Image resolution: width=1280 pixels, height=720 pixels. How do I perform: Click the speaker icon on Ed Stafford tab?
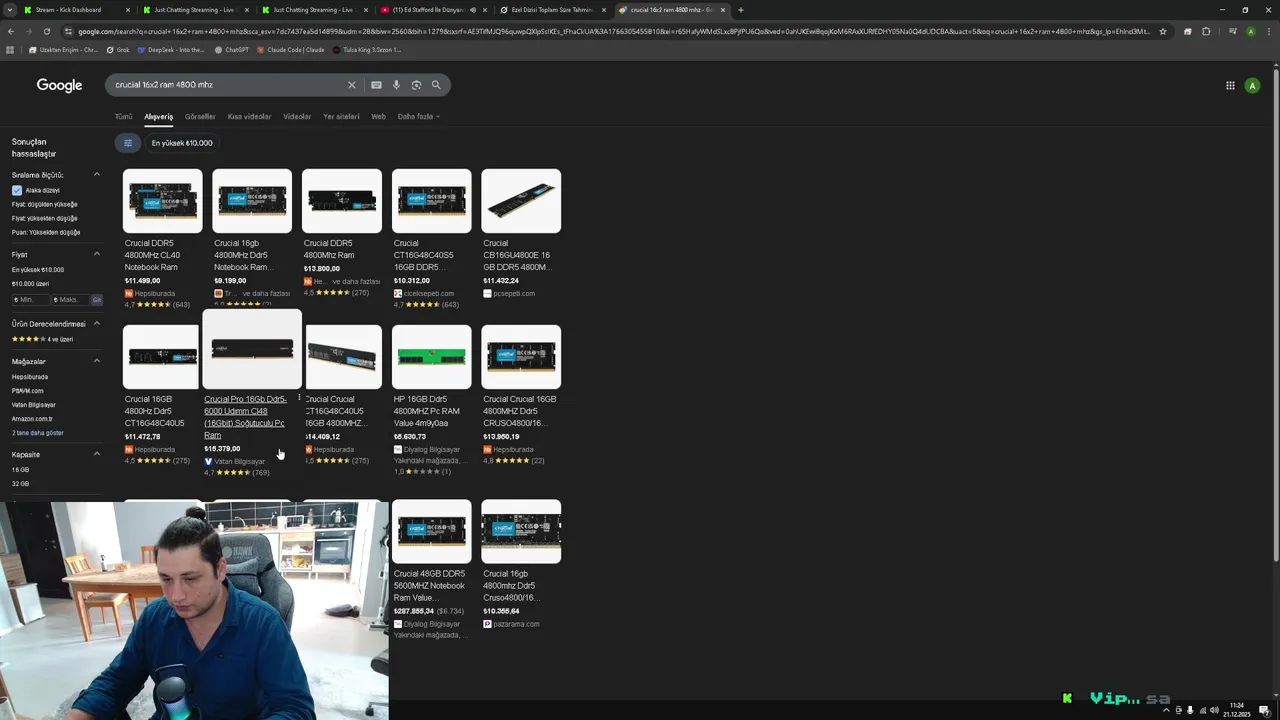[473, 10]
